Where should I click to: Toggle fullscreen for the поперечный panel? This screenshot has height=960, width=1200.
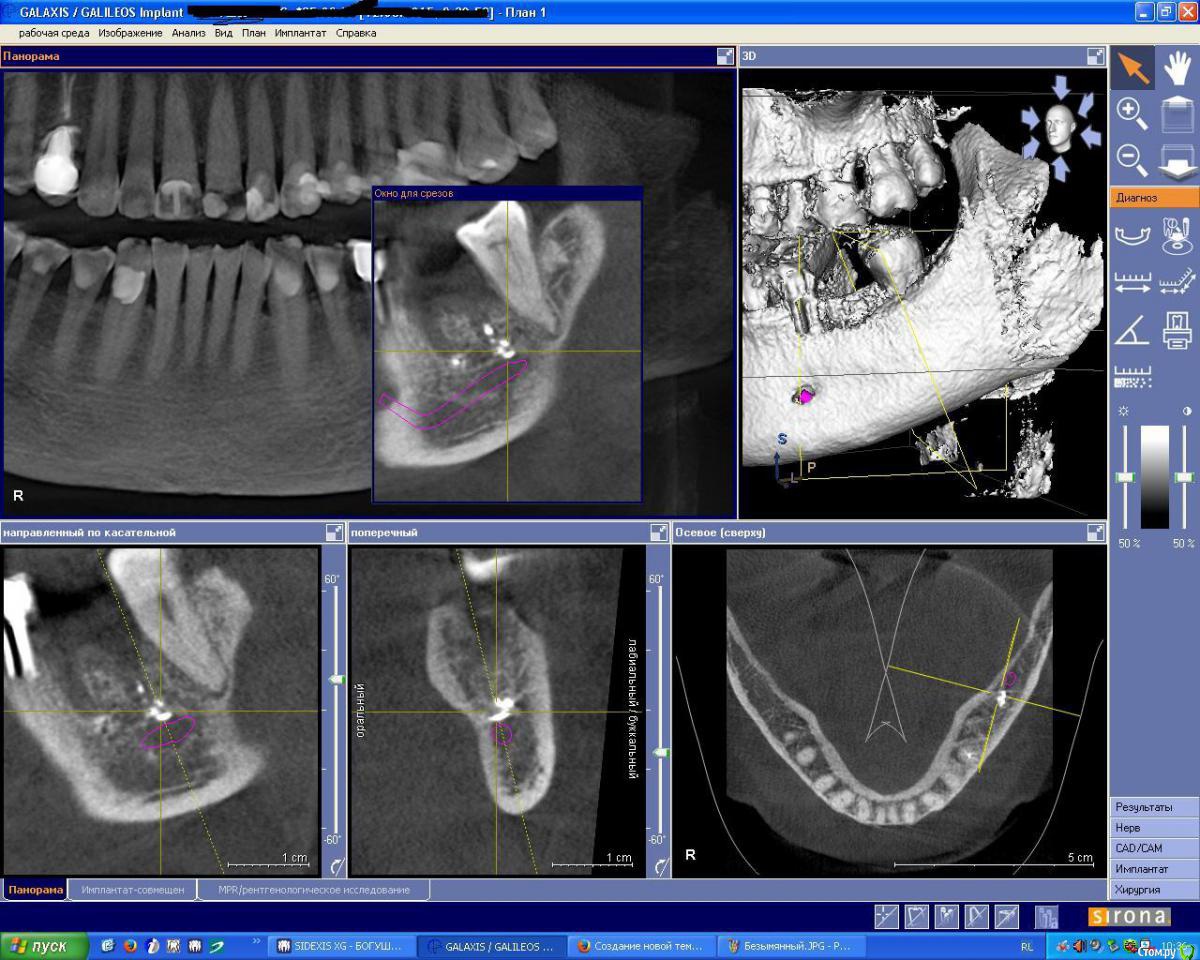pos(658,533)
